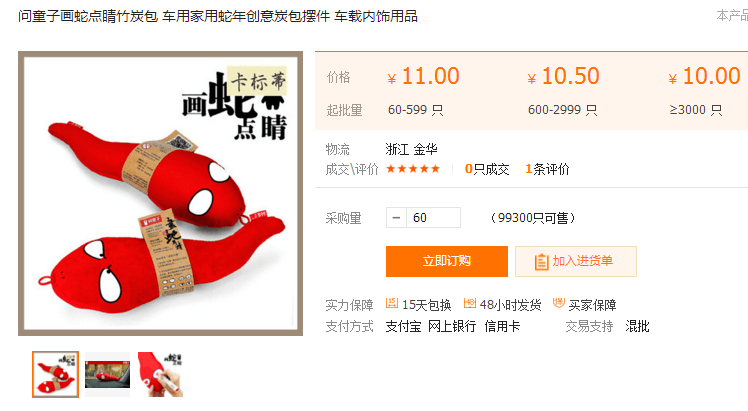Click the 支付宝 payment option
The image size is (748, 411).
pos(404,327)
